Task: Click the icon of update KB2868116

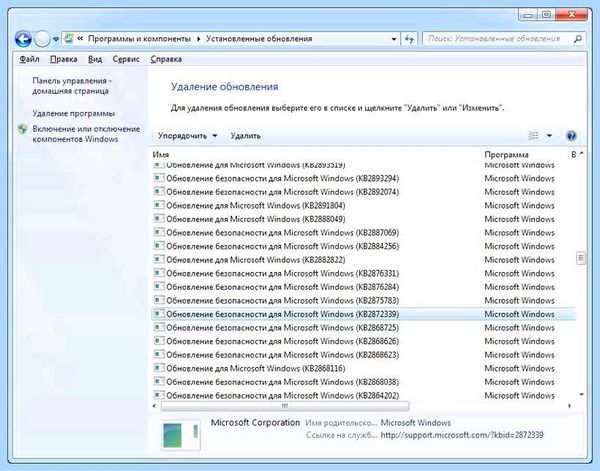Action: pos(159,368)
